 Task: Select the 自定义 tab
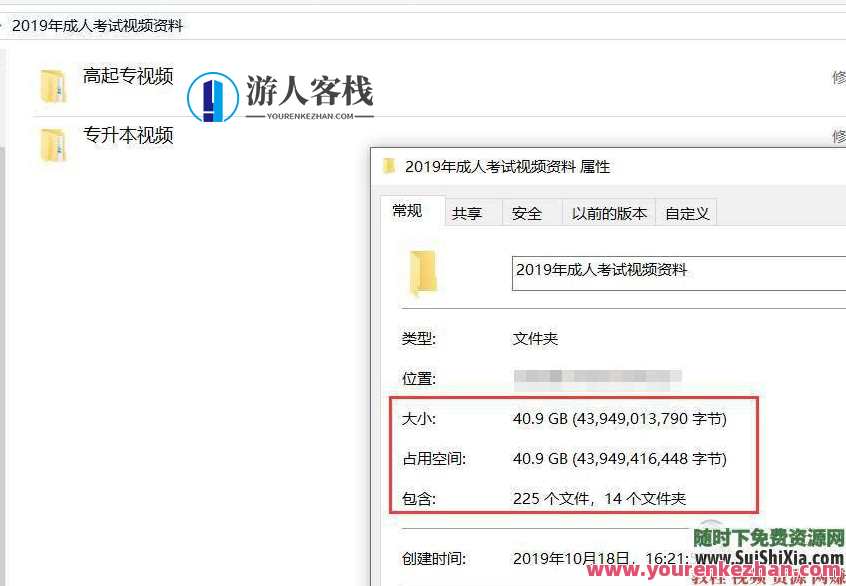[x=686, y=213]
